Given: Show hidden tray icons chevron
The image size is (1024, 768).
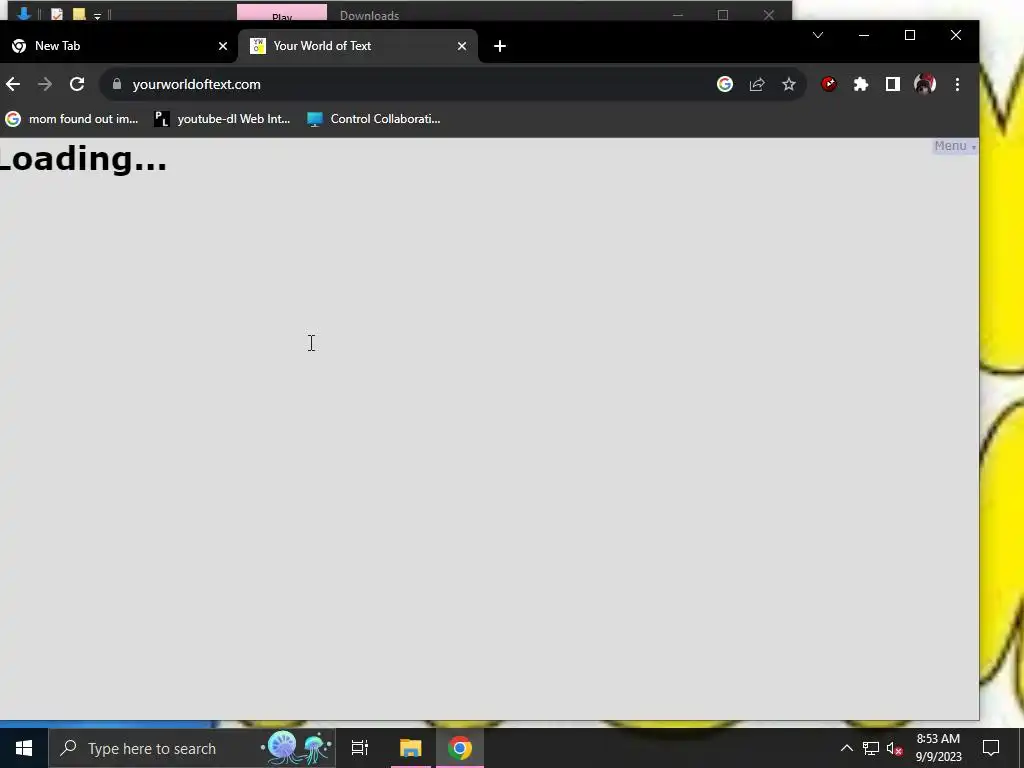Looking at the screenshot, I should tap(846, 748).
